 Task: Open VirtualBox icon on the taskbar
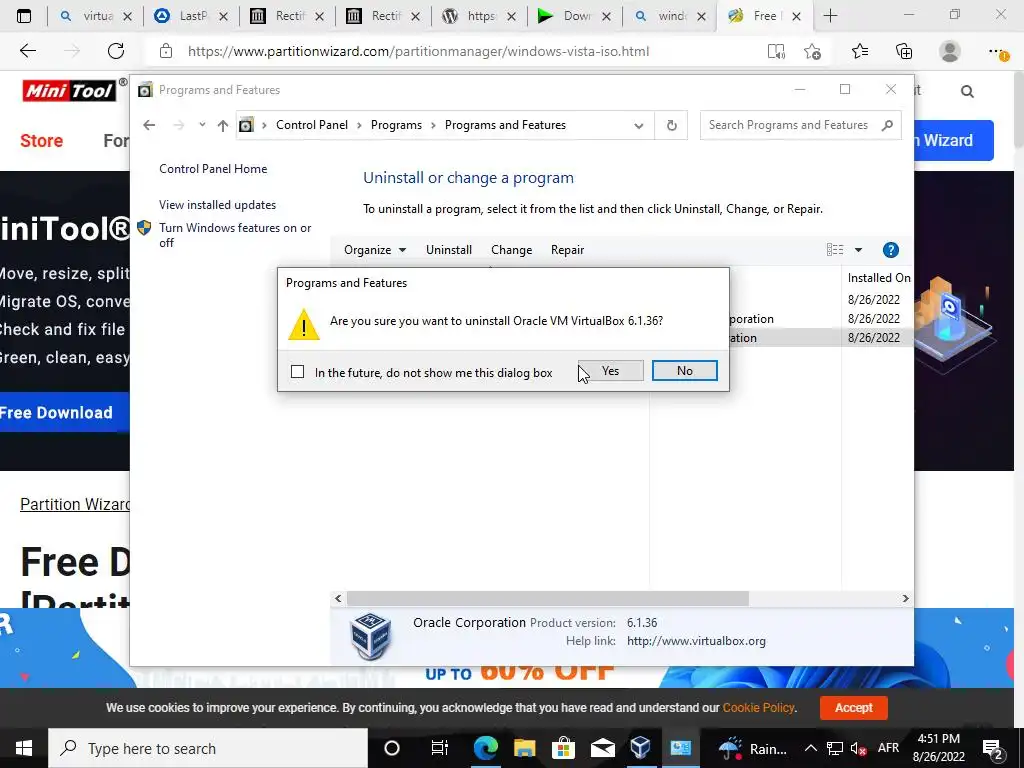(641, 748)
